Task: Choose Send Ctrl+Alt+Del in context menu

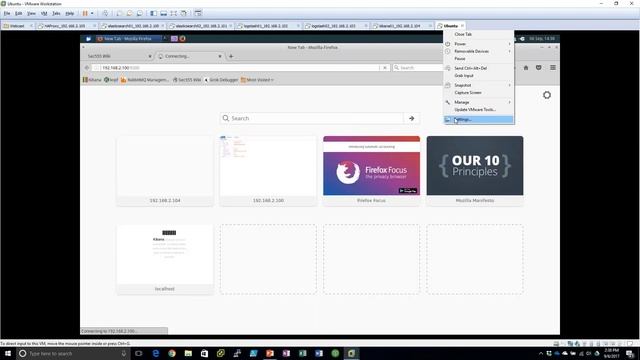Action: pos(478,68)
